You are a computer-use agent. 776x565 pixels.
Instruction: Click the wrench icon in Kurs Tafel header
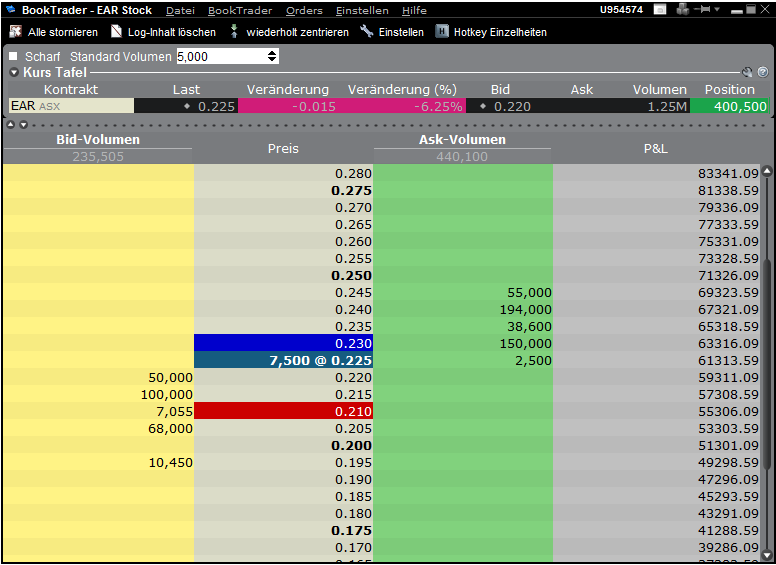pos(746,72)
